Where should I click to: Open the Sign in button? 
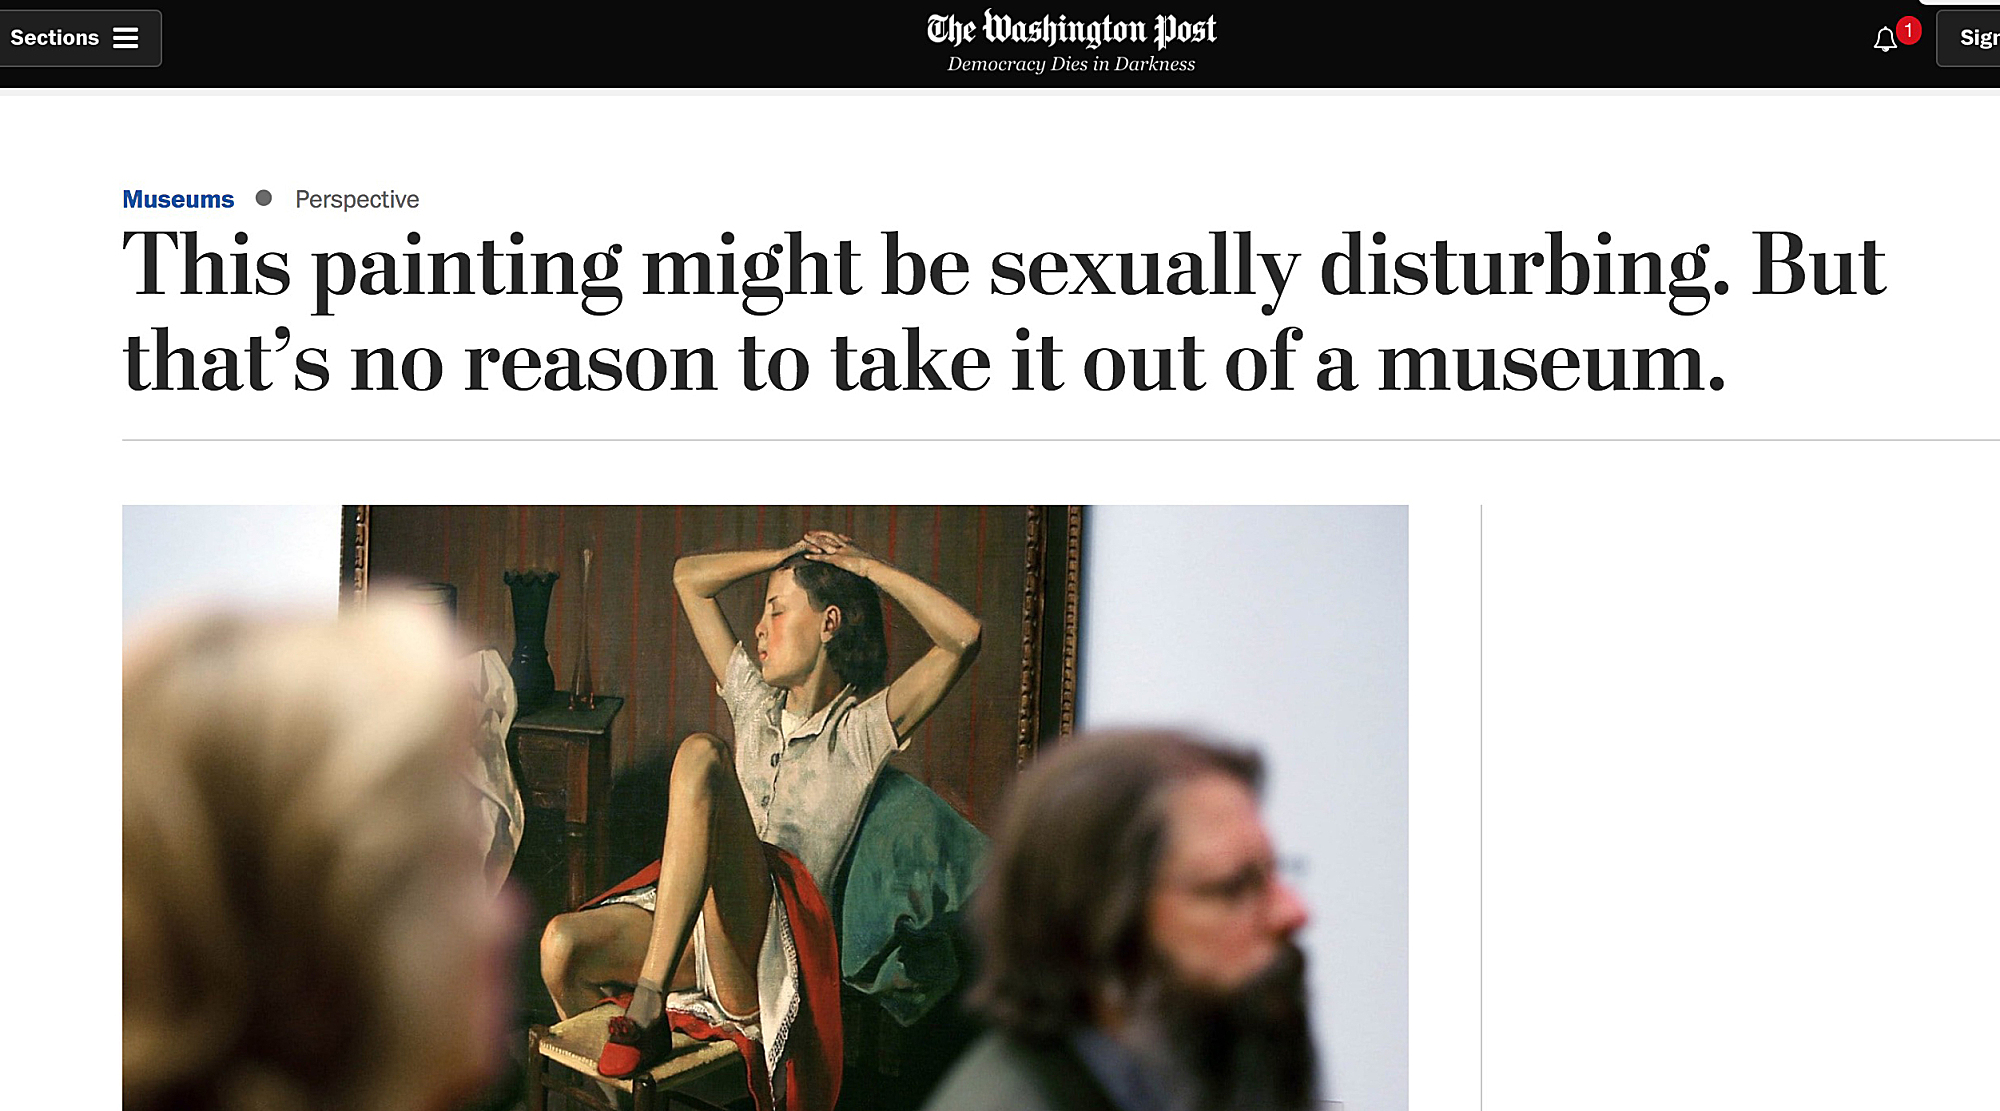click(1969, 38)
